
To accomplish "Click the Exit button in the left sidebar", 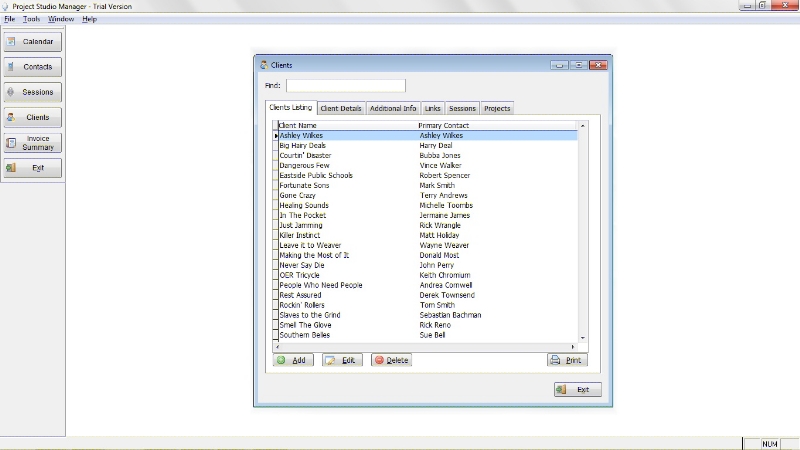I will pyautogui.click(x=33, y=168).
